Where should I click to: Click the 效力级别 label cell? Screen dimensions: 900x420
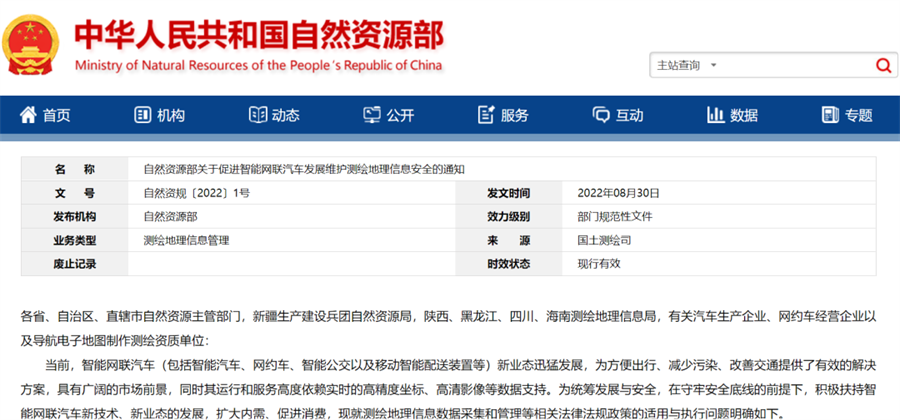coord(509,217)
